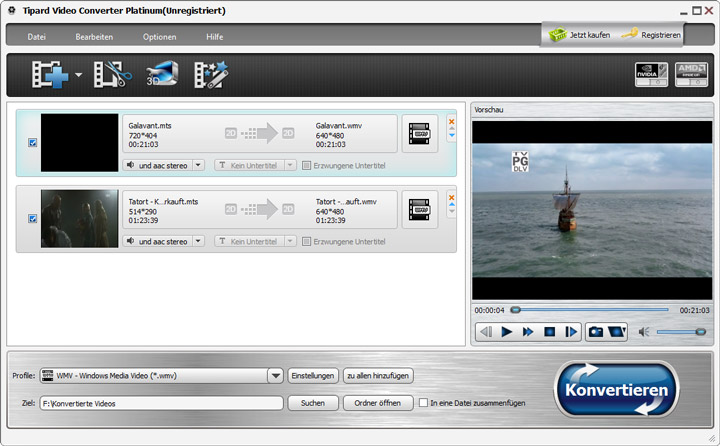Fast forward the preview
The width and height of the screenshot is (720, 446).
(x=528, y=331)
